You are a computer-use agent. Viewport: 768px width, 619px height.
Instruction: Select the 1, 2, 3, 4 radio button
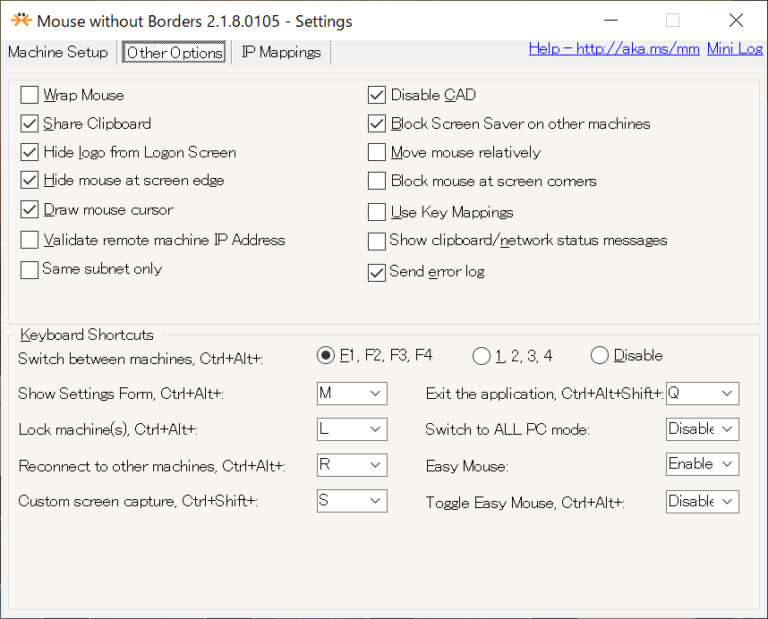tap(482, 356)
